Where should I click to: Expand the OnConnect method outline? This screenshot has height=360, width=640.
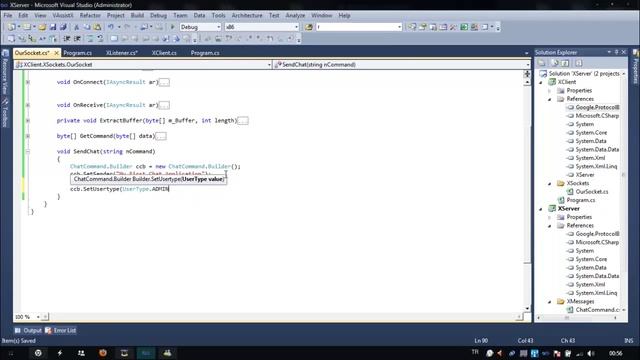click(x=28, y=82)
